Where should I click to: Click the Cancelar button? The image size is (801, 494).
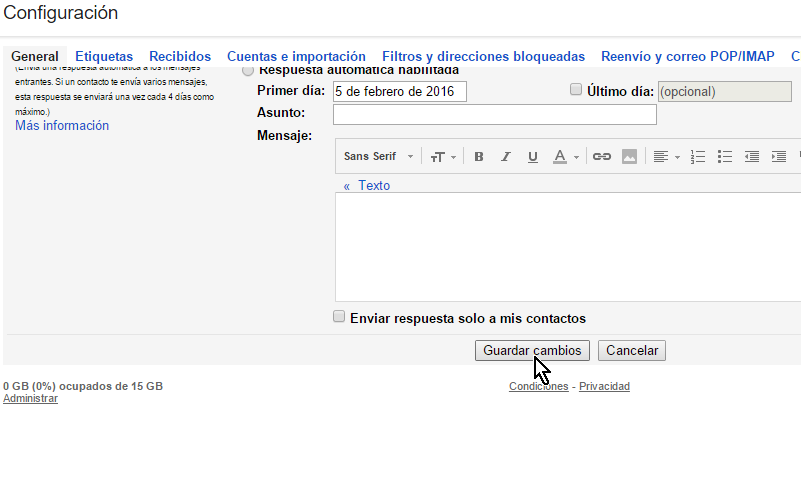pyautogui.click(x=632, y=350)
